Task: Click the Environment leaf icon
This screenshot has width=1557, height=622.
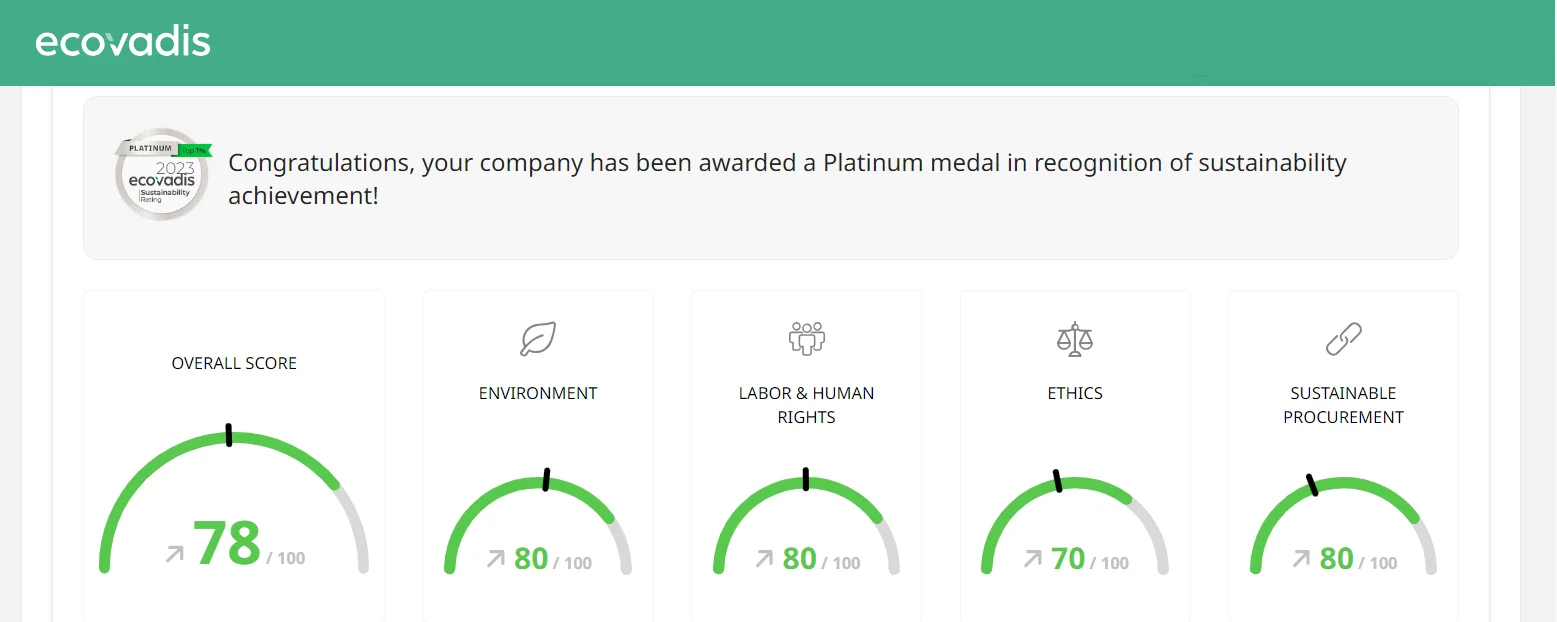Action: coord(538,339)
